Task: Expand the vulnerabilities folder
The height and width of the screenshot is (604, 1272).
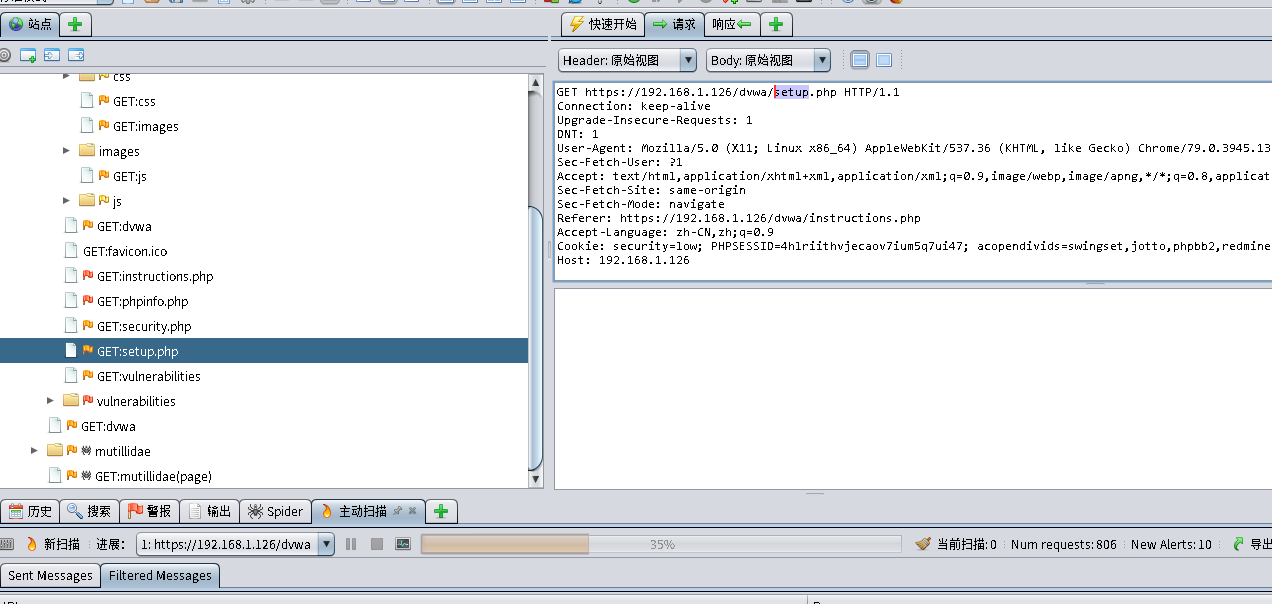Action: pyautogui.click(x=51, y=401)
